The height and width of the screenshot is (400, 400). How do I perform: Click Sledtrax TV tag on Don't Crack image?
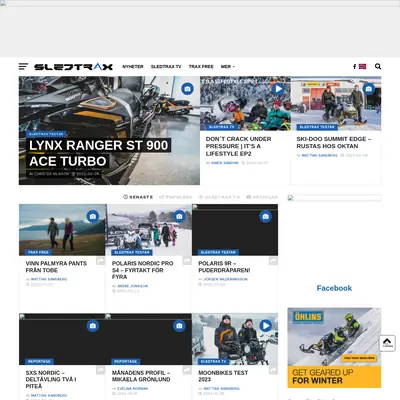click(x=222, y=127)
